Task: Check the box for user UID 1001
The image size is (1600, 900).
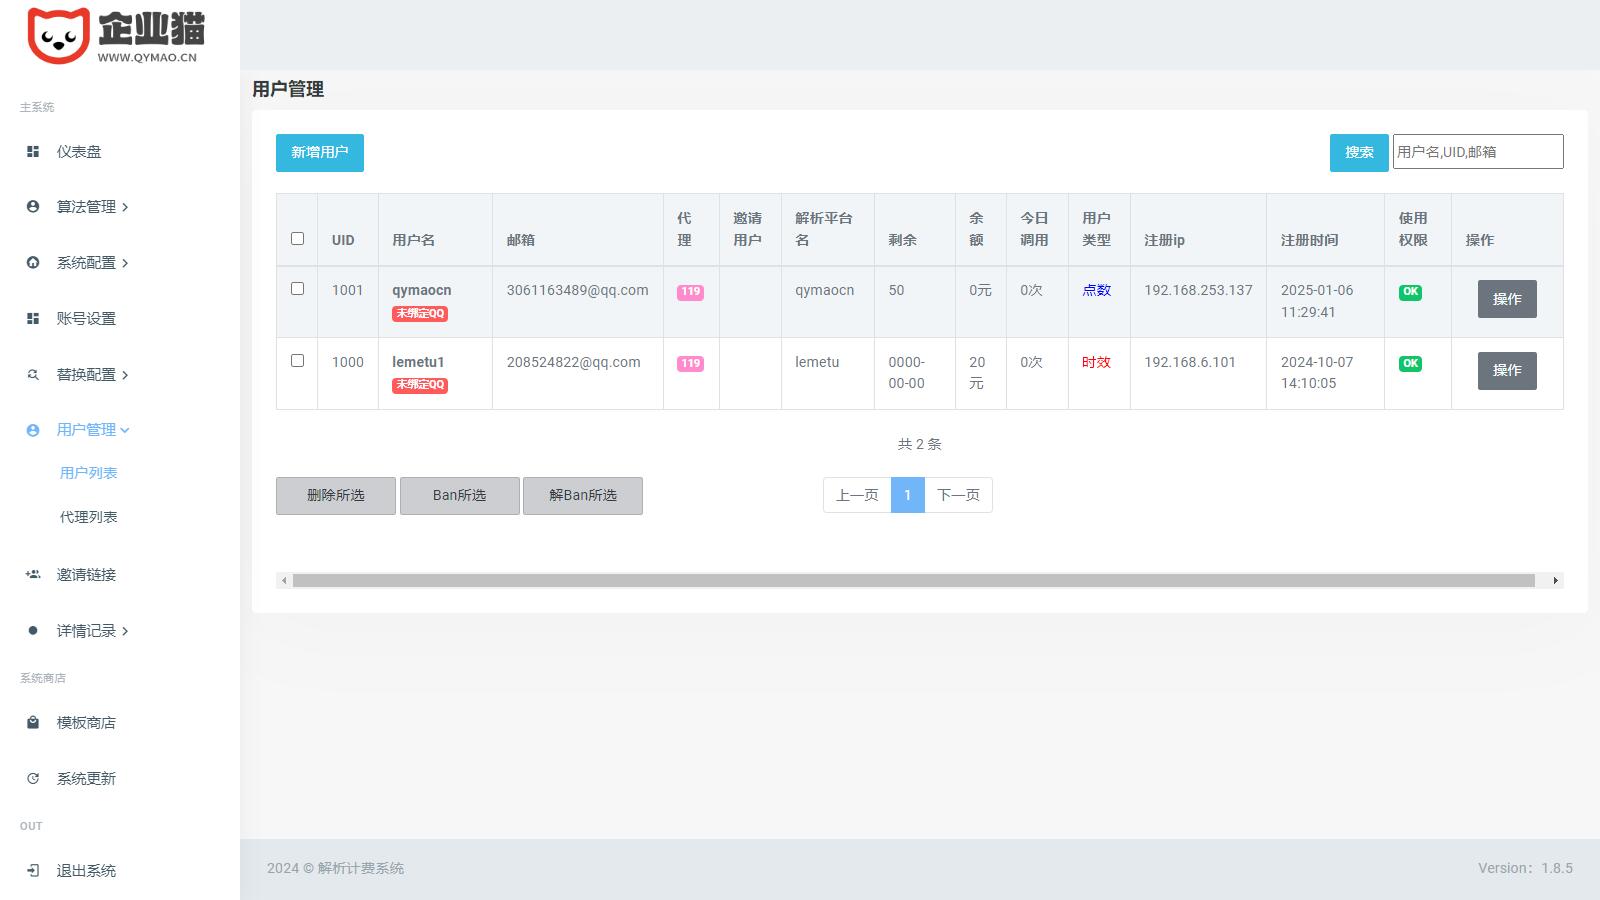Action: [297, 289]
